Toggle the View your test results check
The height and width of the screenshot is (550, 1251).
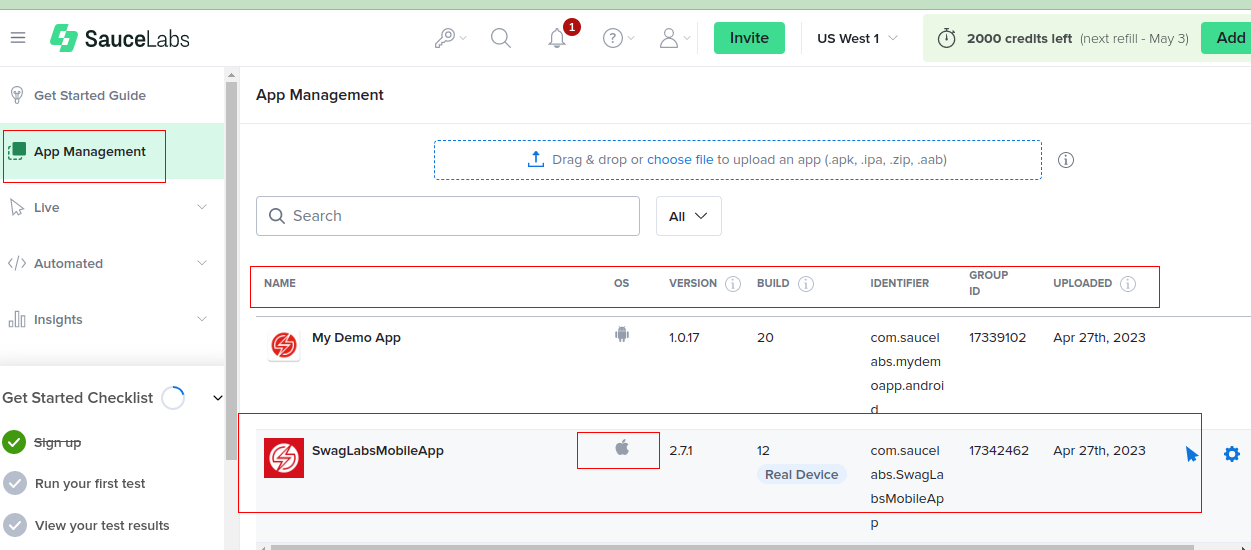click(x=14, y=525)
